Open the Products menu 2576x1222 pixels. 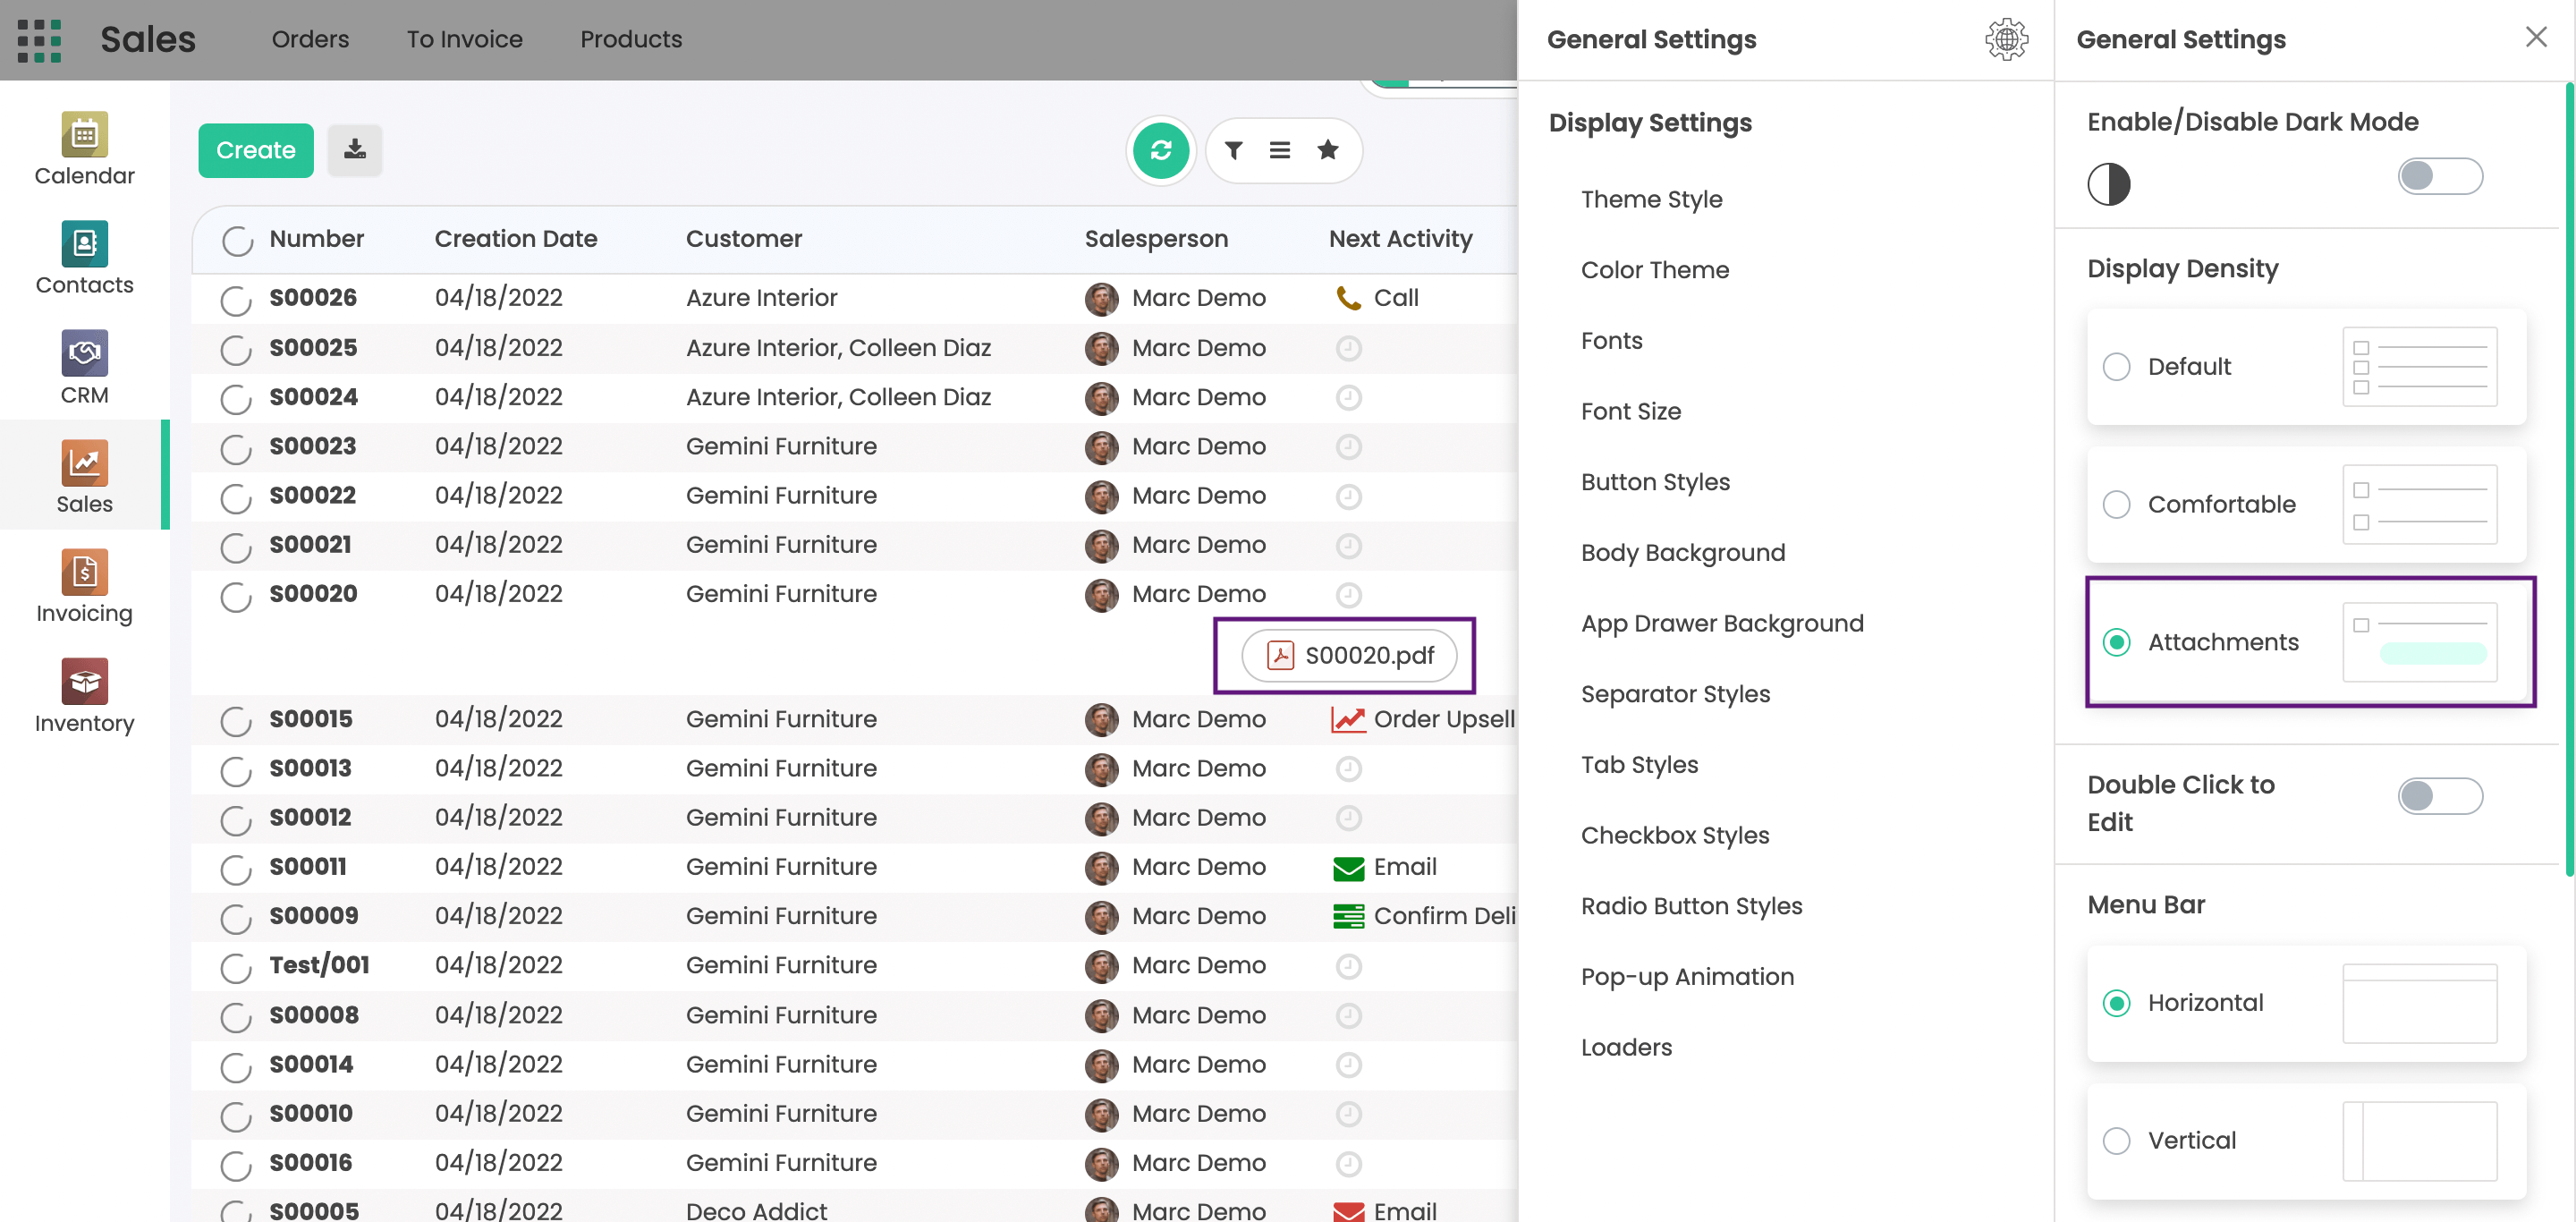click(630, 39)
